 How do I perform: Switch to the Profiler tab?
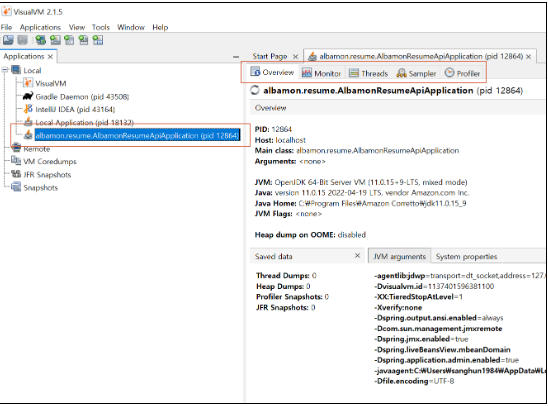click(x=462, y=73)
